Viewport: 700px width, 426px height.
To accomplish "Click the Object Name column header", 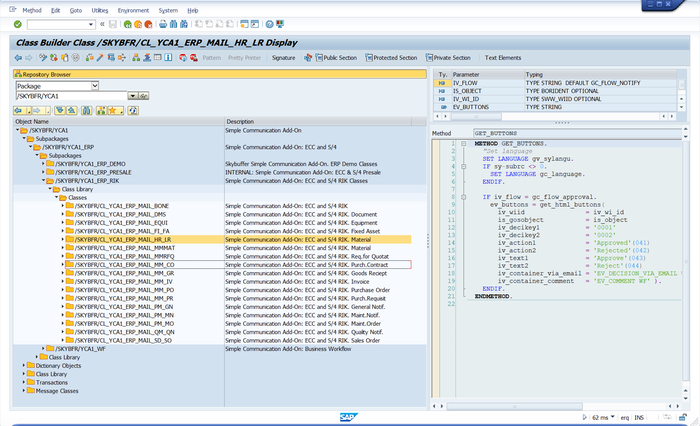I will tap(118, 121).
